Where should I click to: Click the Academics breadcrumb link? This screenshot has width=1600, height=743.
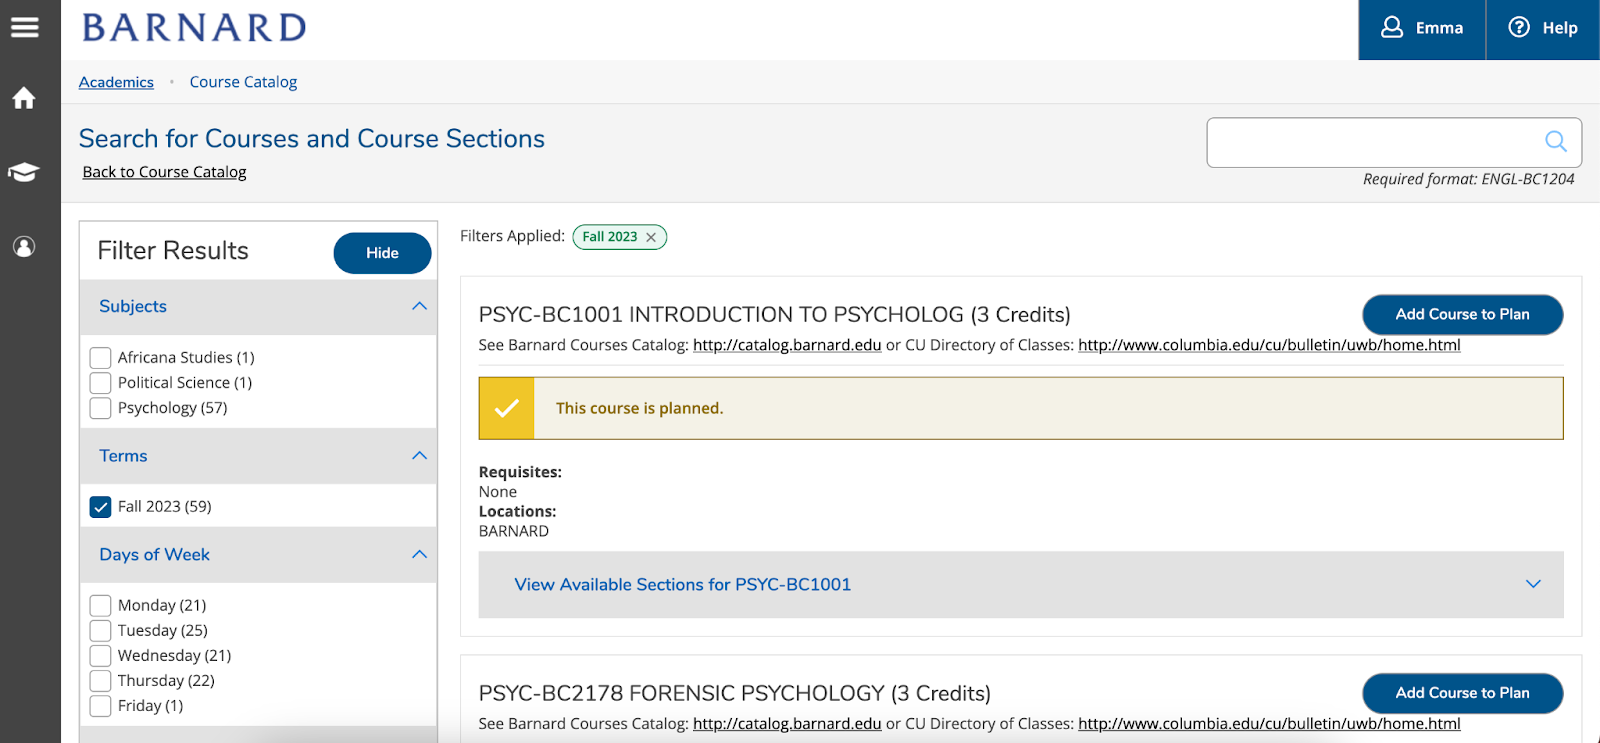(116, 82)
